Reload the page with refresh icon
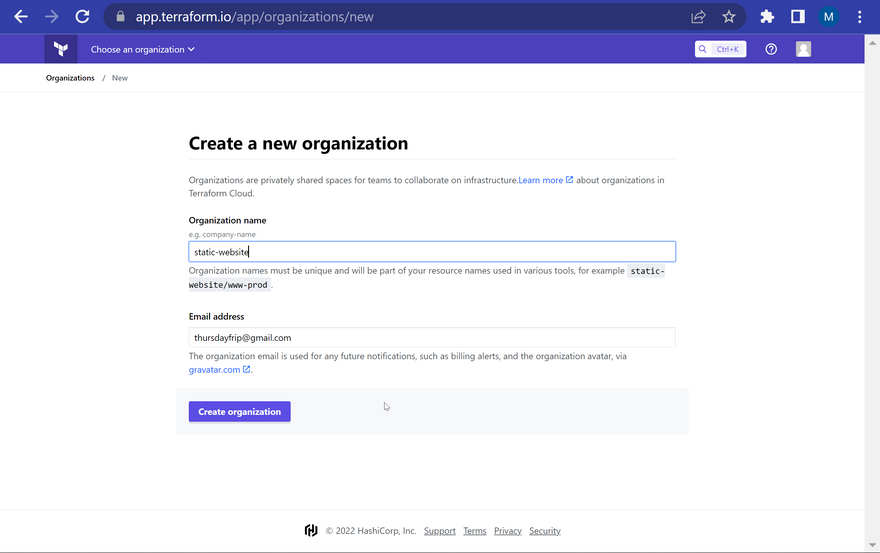The height and width of the screenshot is (553, 880). (82, 17)
